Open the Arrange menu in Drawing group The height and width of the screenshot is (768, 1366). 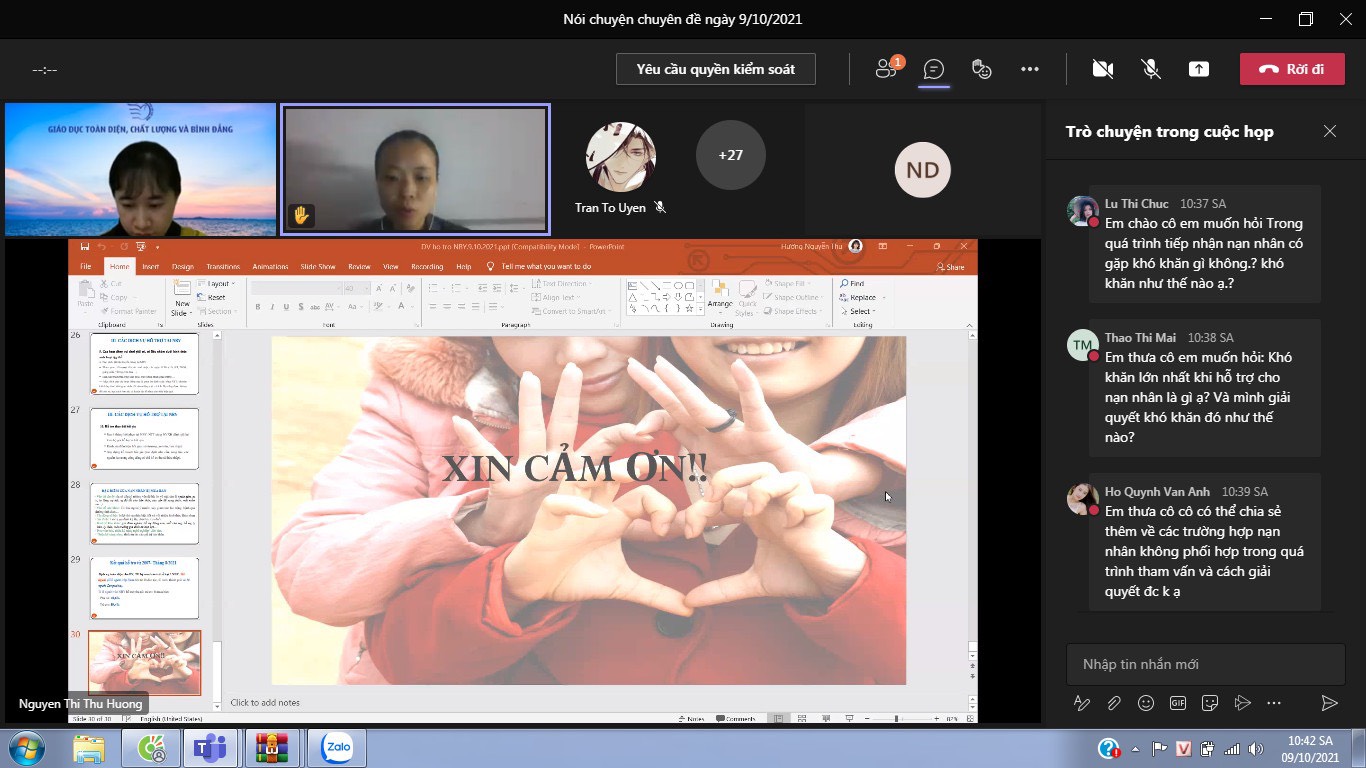click(x=720, y=297)
